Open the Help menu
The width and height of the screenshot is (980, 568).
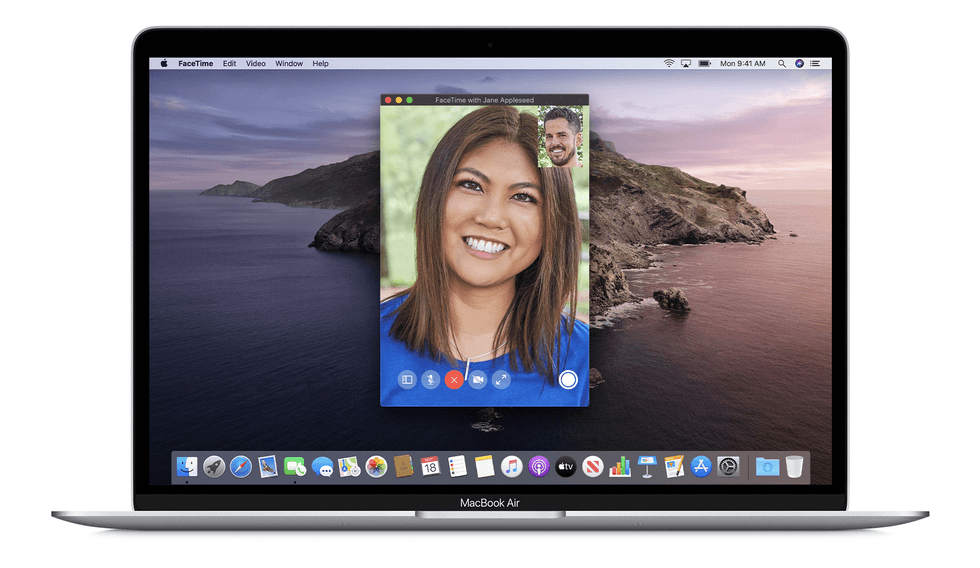coord(321,63)
